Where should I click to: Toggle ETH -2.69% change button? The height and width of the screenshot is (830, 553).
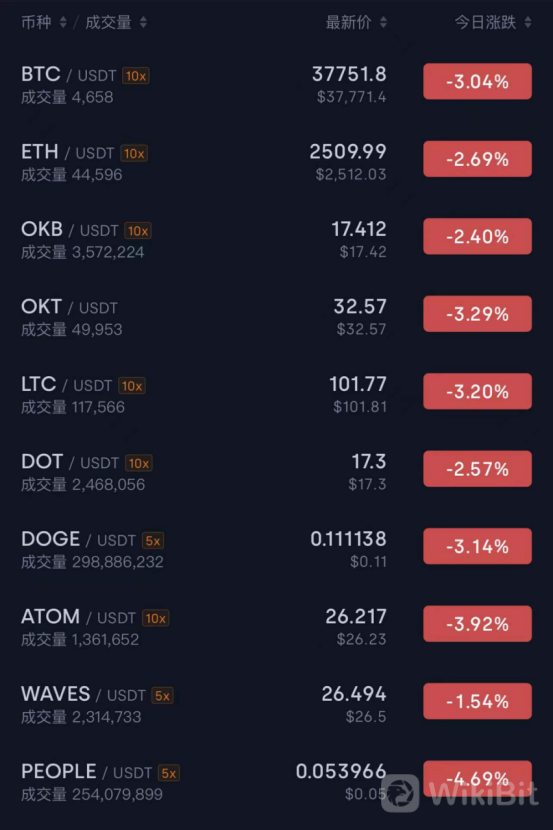(x=477, y=159)
